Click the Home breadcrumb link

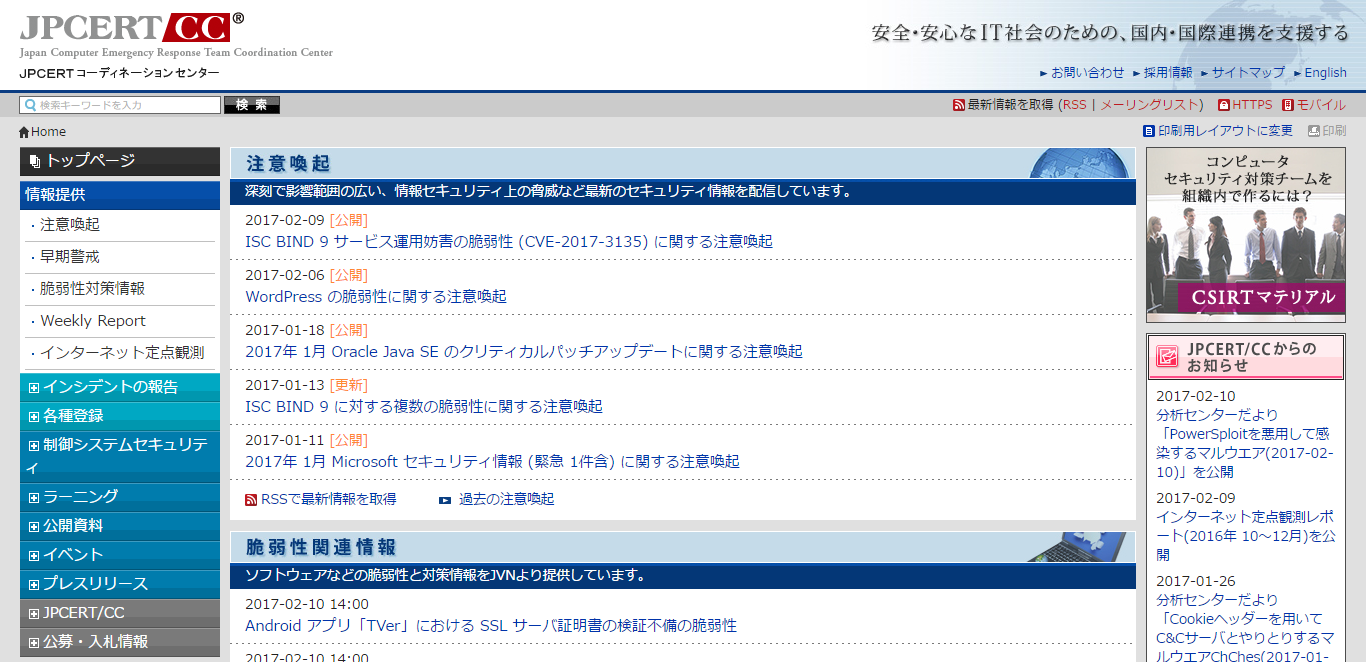48,132
